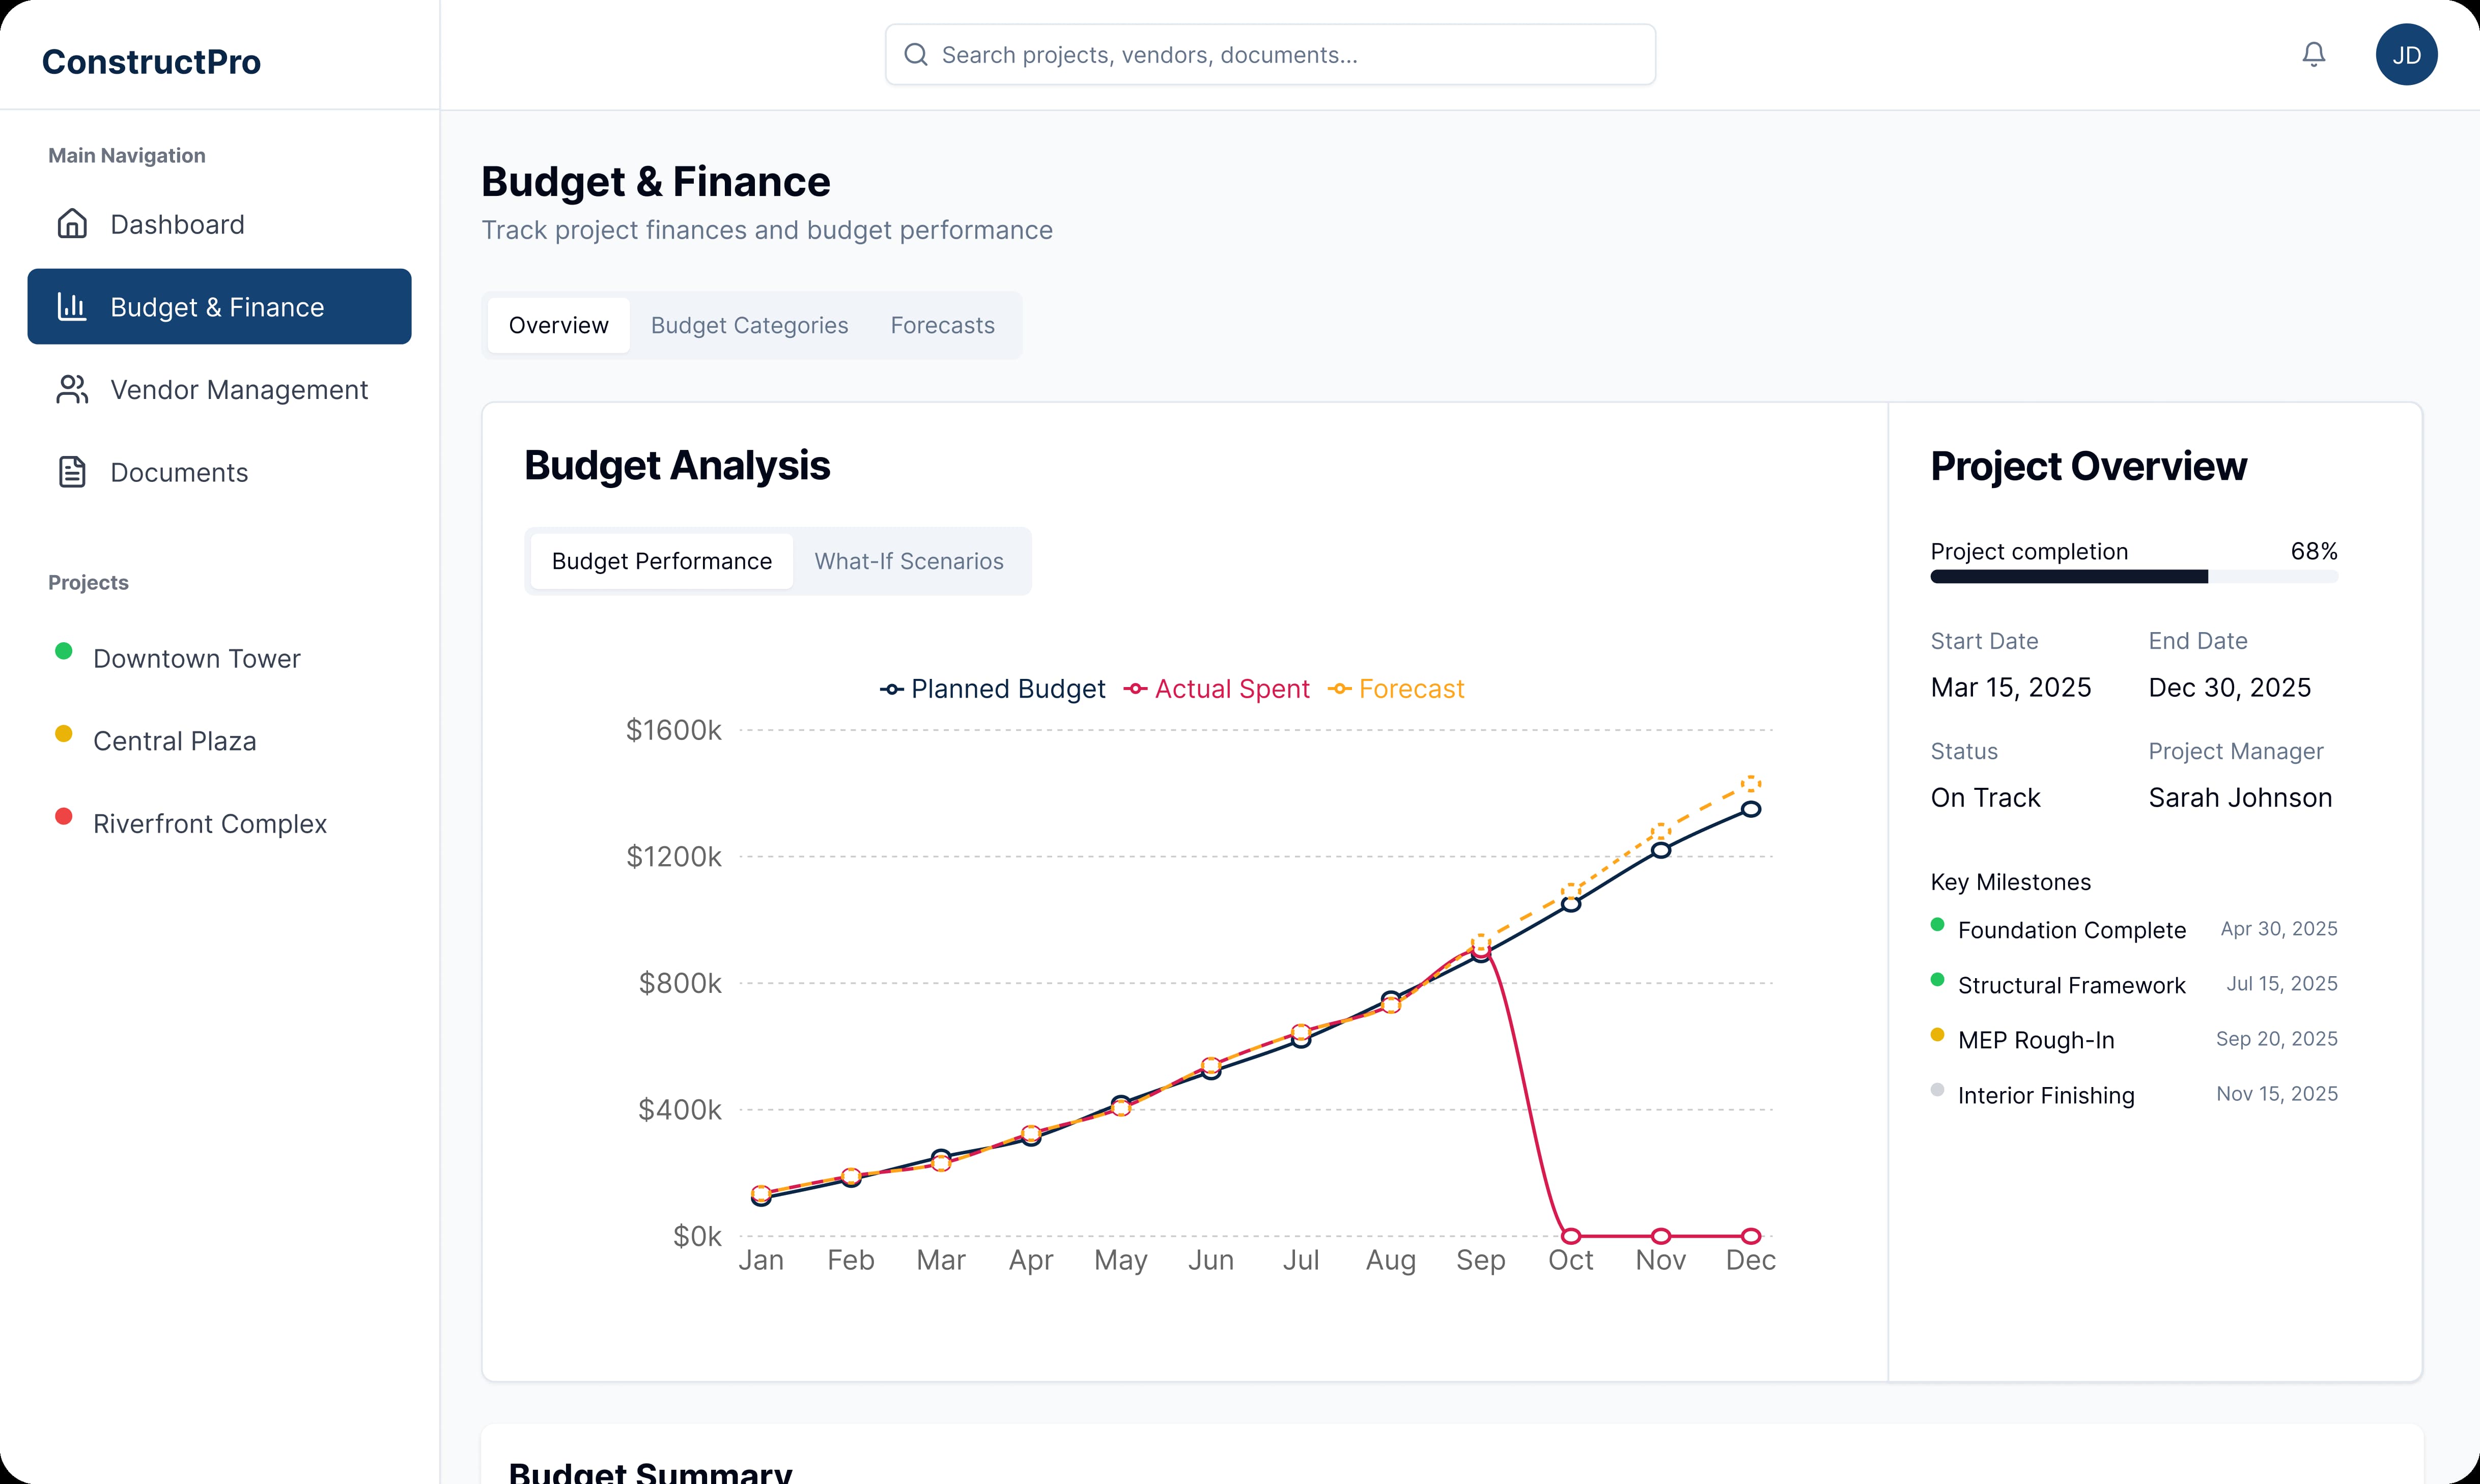Open the Forecasts tab

coord(942,326)
